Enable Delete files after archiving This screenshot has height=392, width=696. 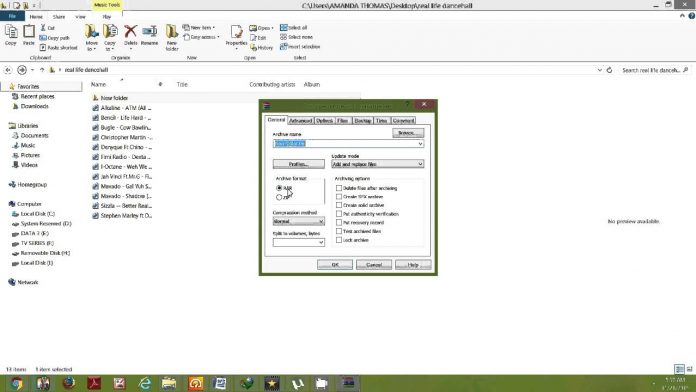[x=339, y=188]
